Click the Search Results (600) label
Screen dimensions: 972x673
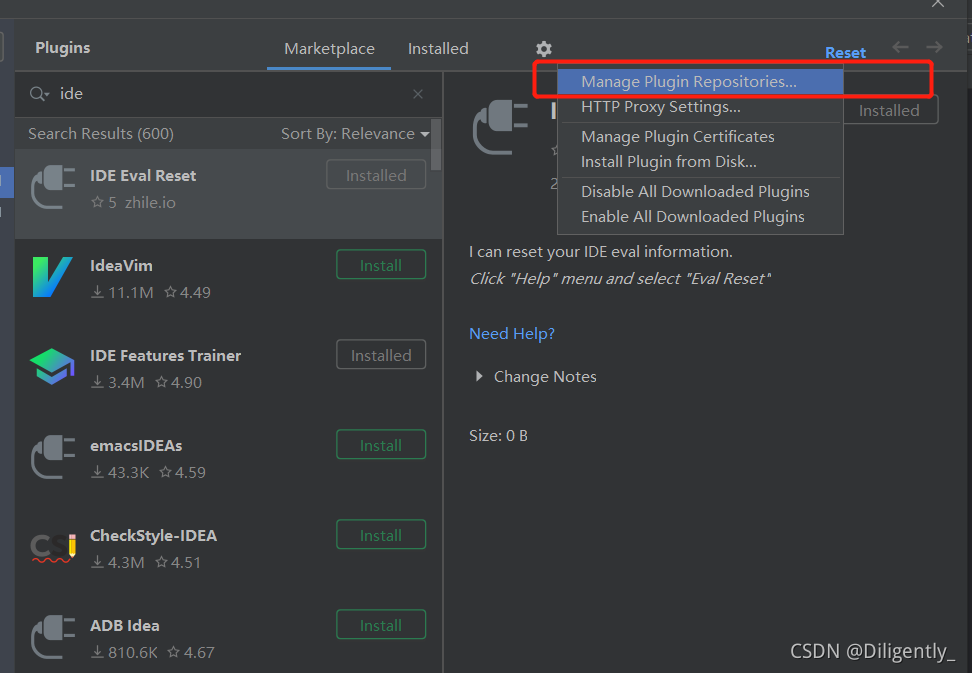point(101,134)
